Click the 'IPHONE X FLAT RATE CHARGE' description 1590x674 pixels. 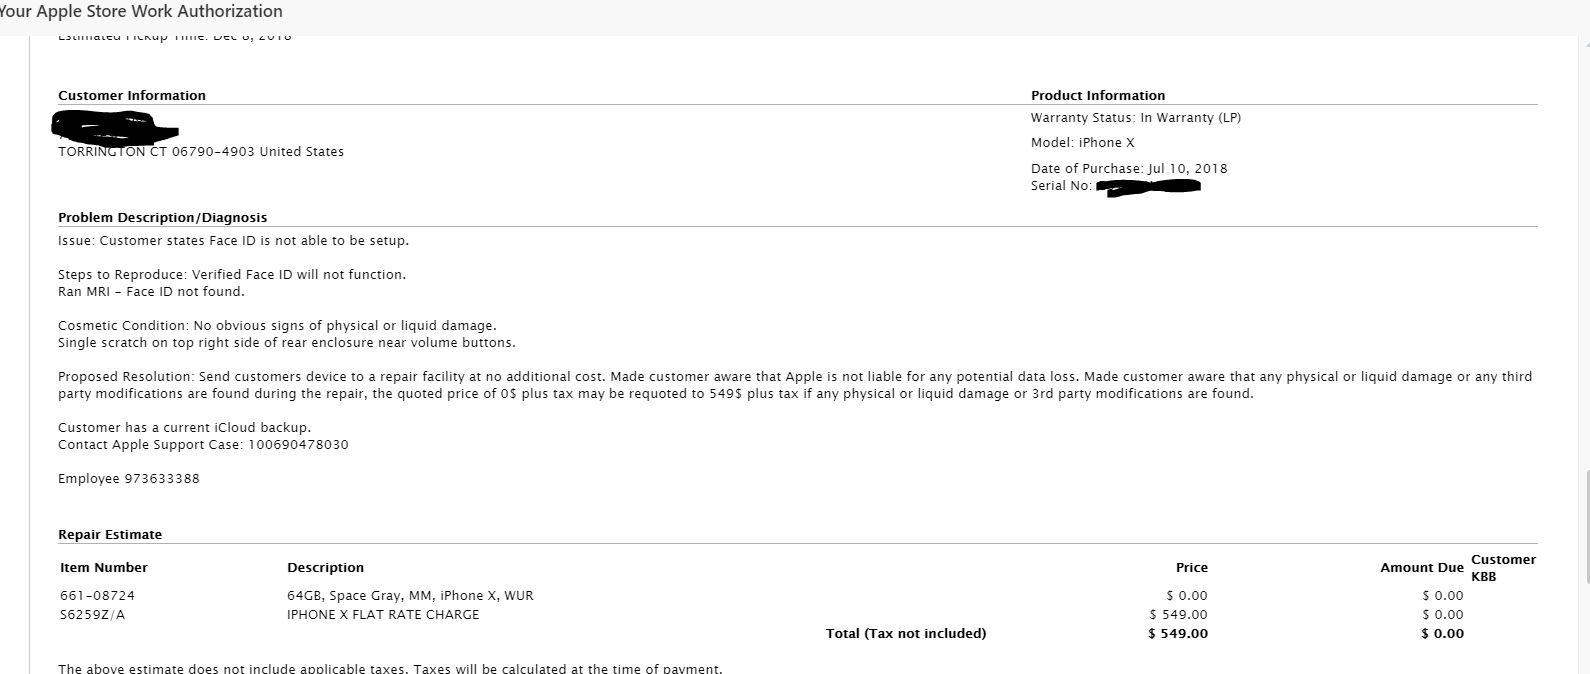pos(383,615)
